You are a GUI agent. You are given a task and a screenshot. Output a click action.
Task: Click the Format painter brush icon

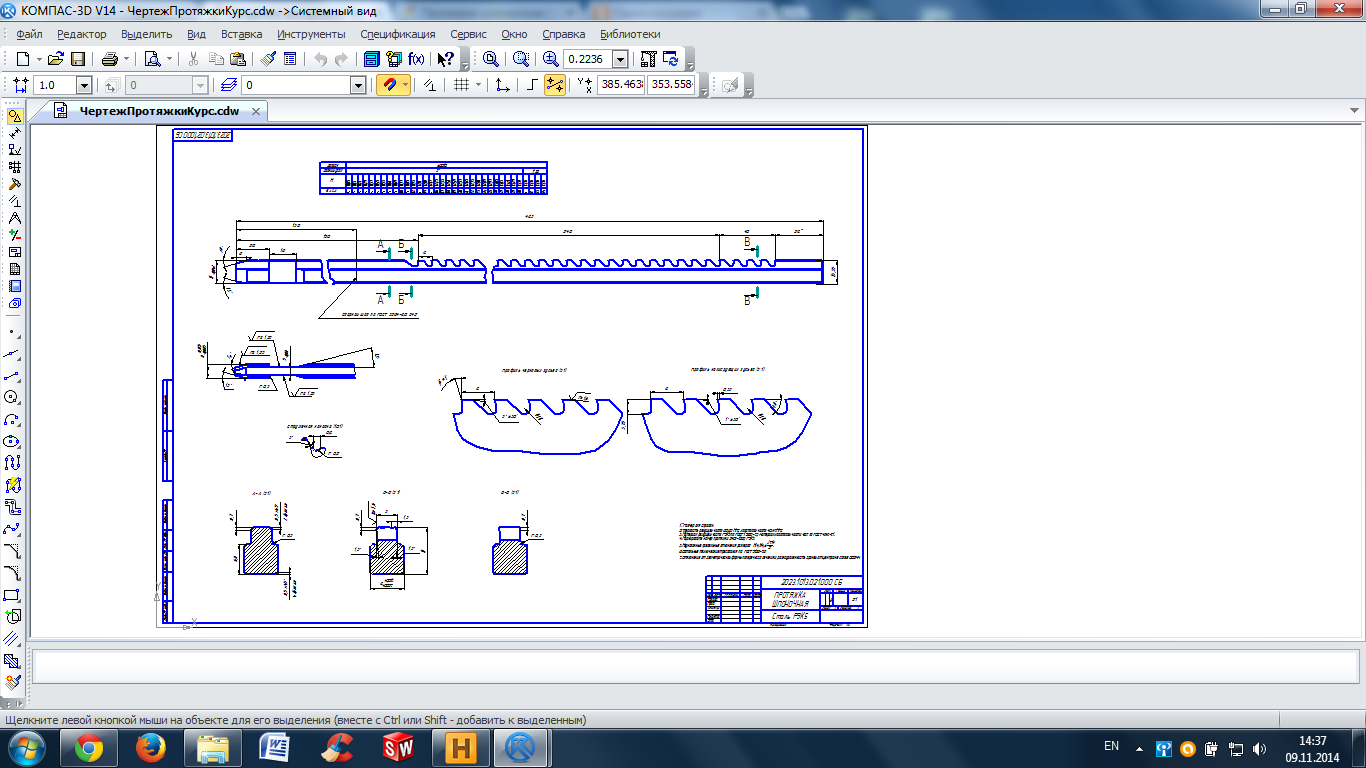point(269,59)
